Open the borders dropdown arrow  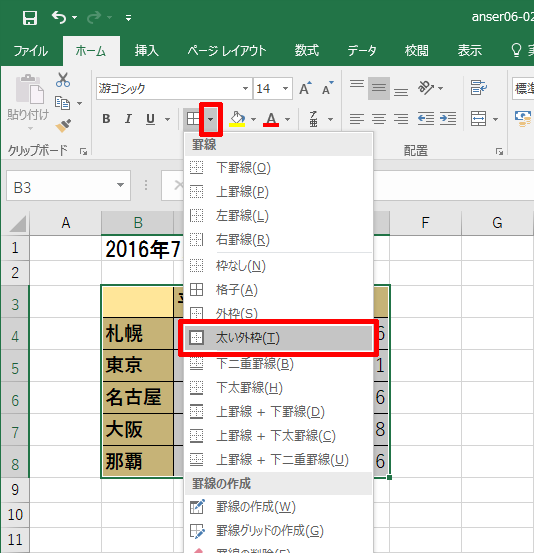tap(211, 119)
